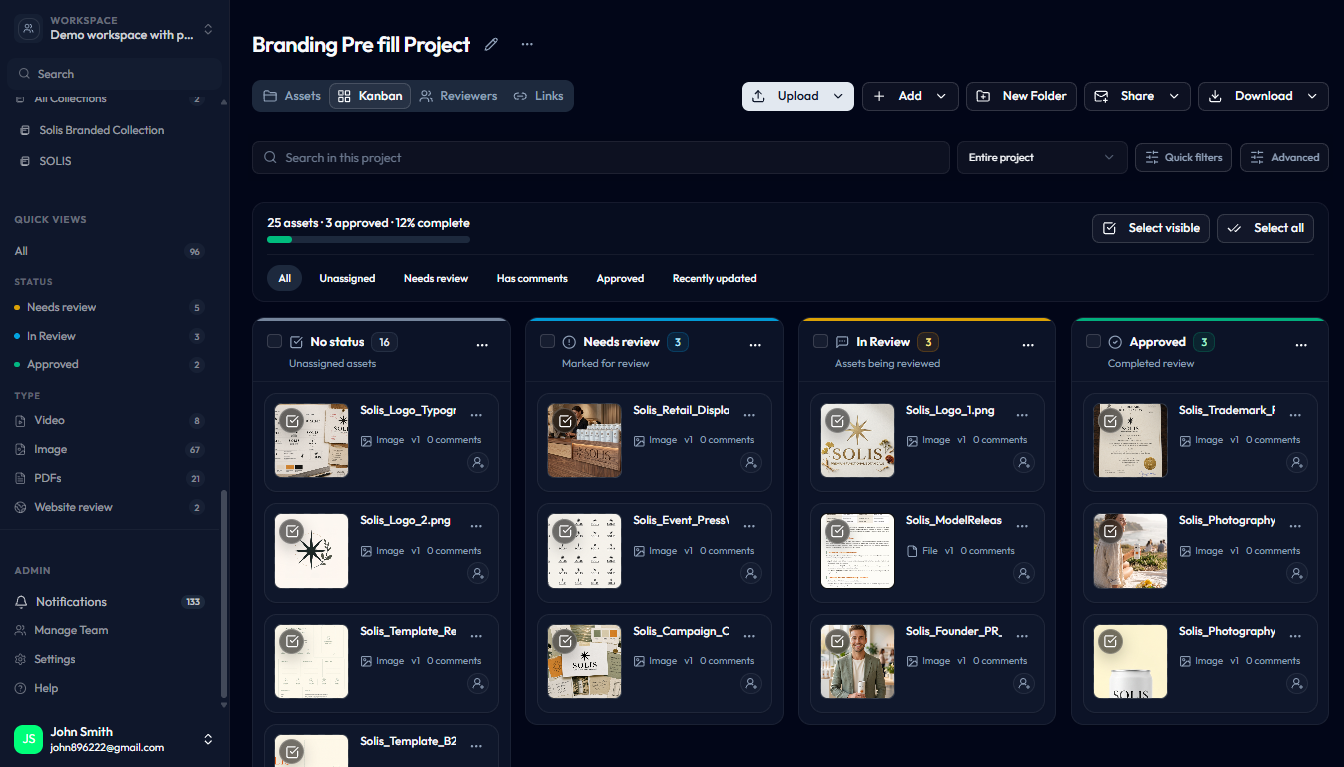Image resolution: width=1344 pixels, height=767 pixels.
Task: Open the Needs review status quick view
Action: point(108,308)
